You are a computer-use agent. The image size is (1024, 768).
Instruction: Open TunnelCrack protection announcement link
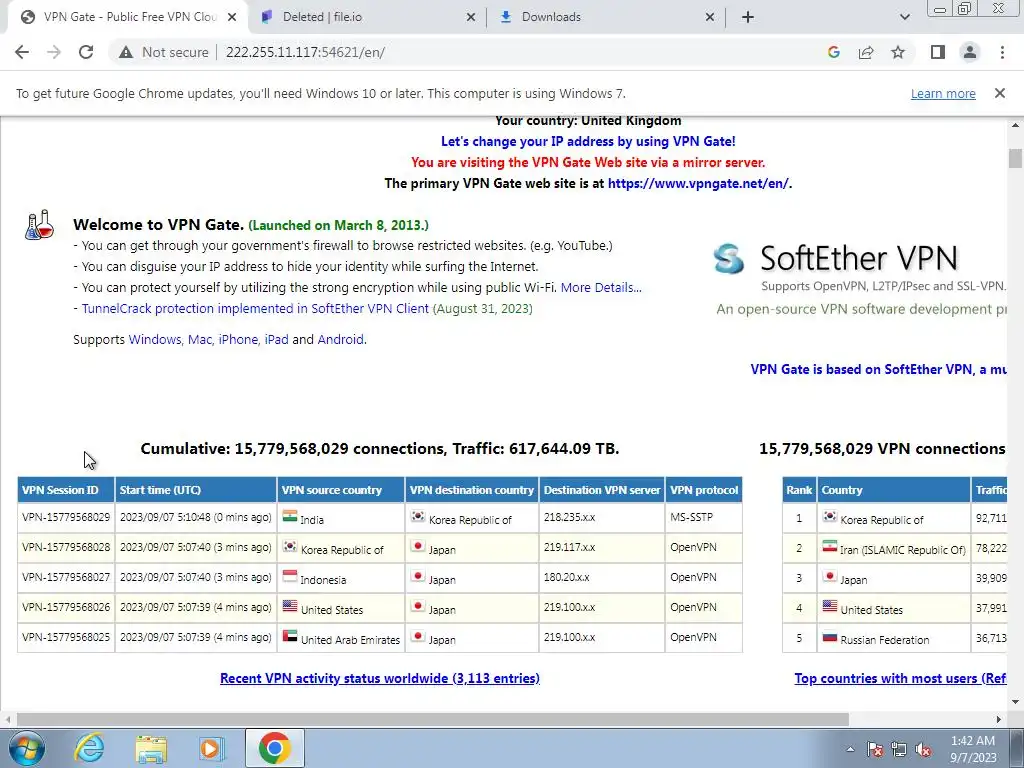click(x=255, y=308)
